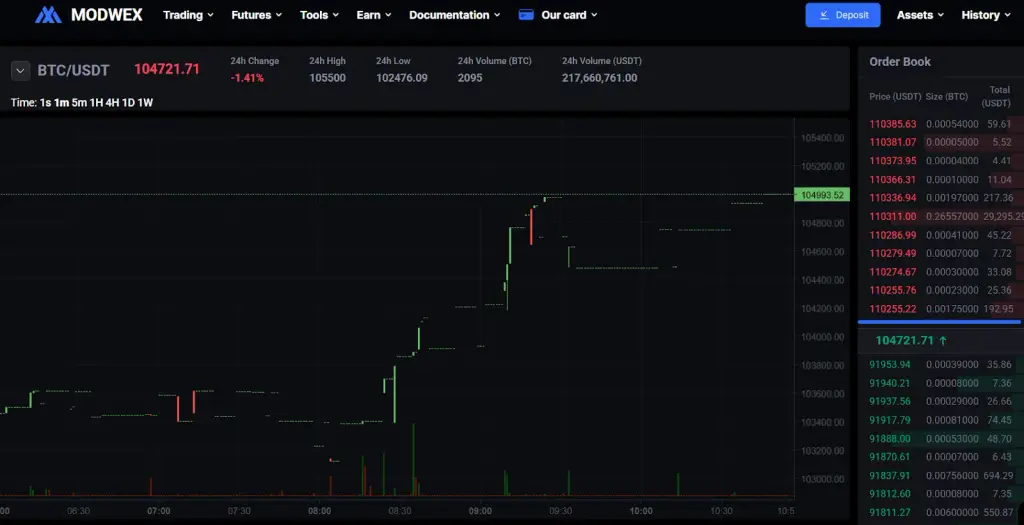Click the MODWEX logo icon

tap(48, 15)
